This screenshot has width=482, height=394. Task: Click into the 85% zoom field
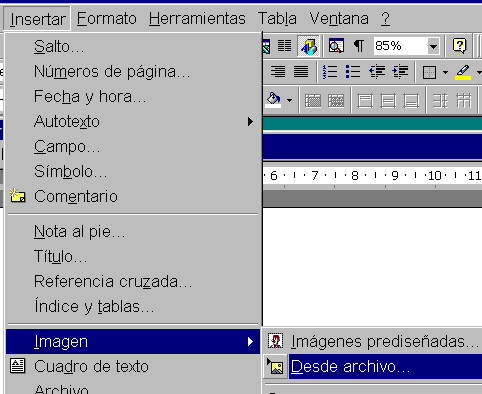pyautogui.click(x=400, y=46)
